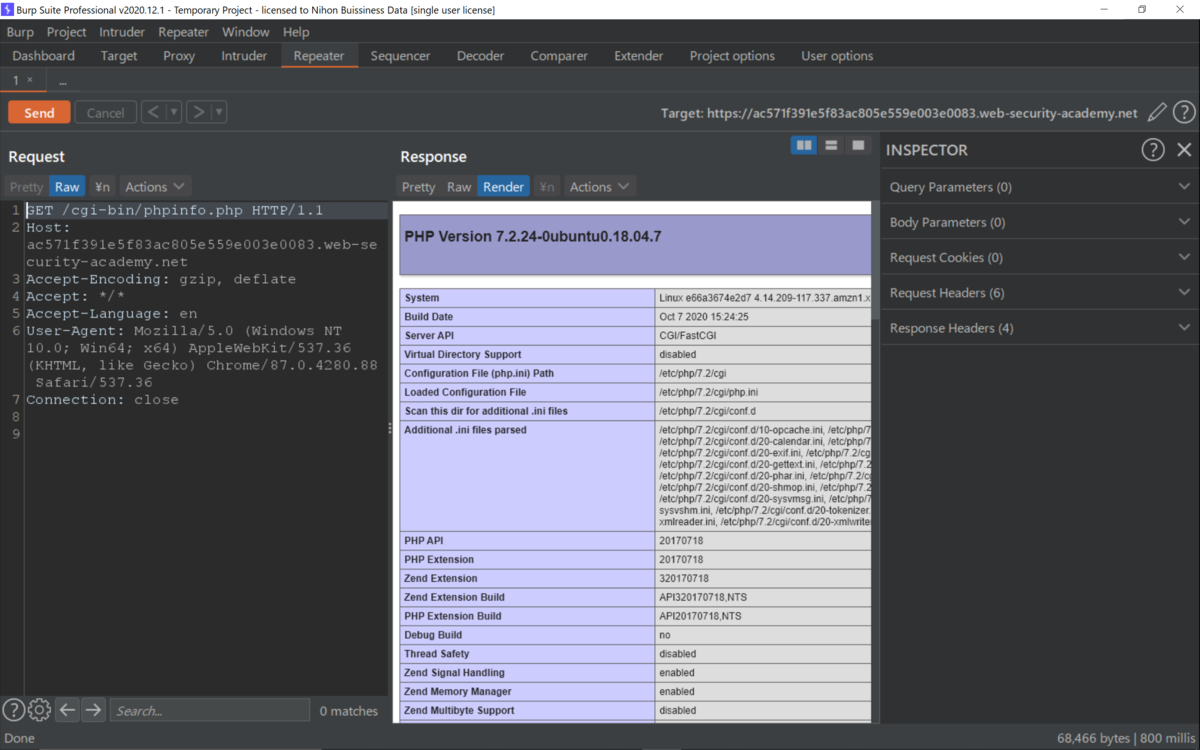Open the back history dropdown arrow
This screenshot has width=1200, height=750.
pyautogui.click(x=174, y=112)
